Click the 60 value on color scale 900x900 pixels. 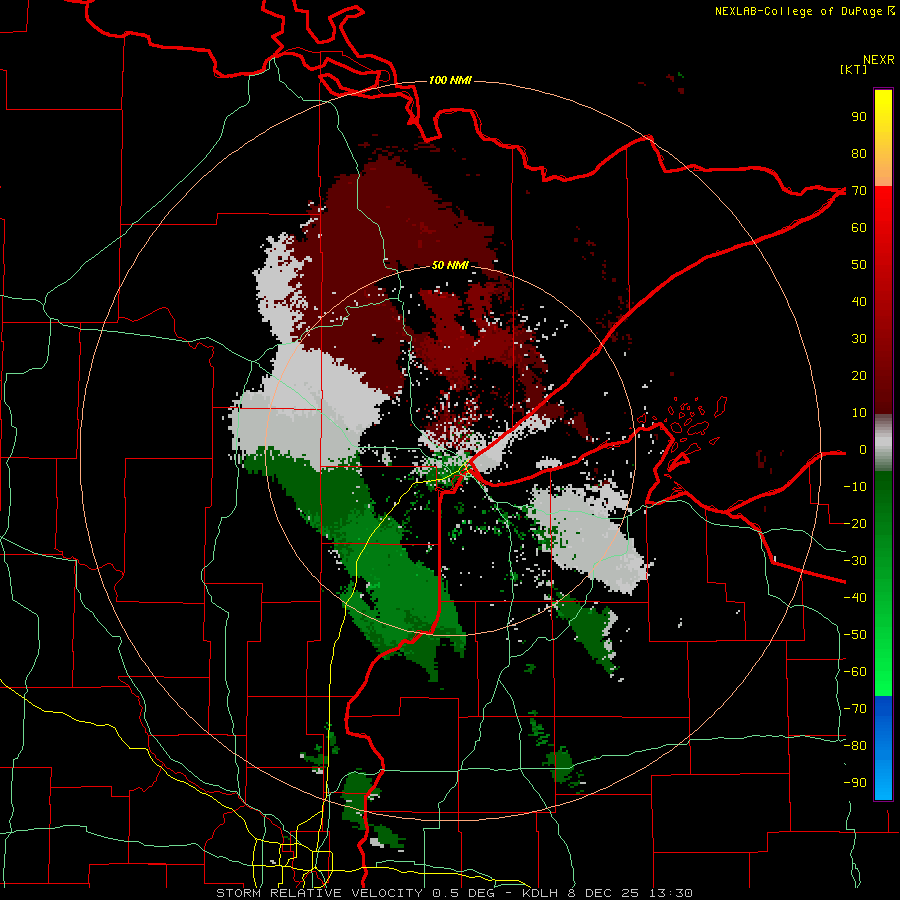[859, 227]
